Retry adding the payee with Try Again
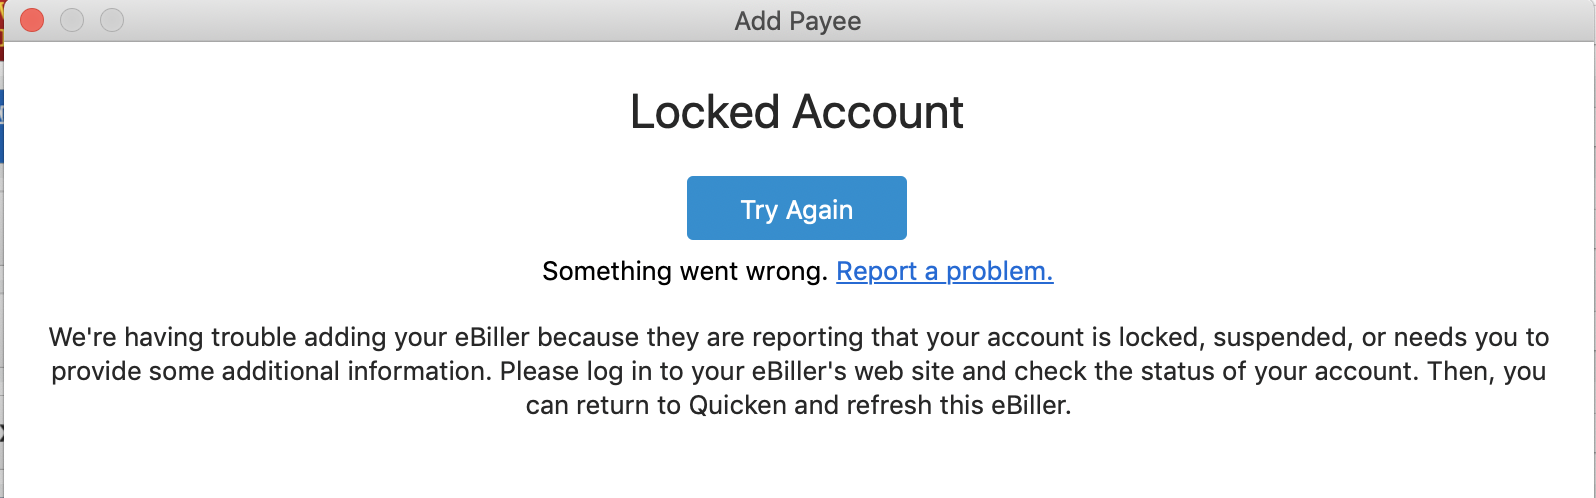Image resolution: width=1596 pixels, height=498 pixels. click(x=796, y=208)
